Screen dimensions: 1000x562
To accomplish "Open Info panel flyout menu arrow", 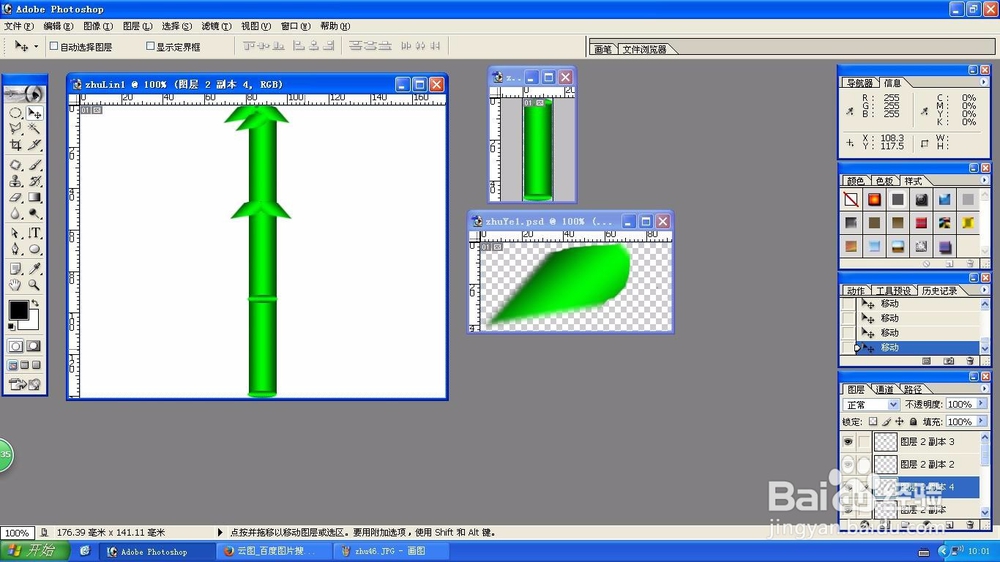I will point(983,82).
